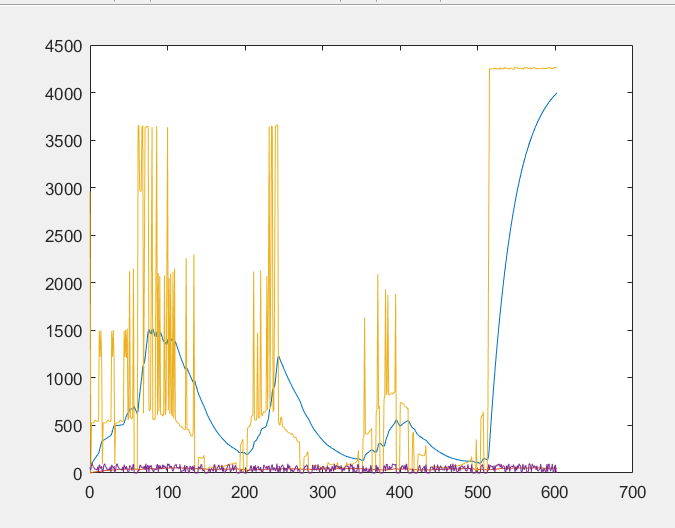675x528 pixels.
Task: Select the blue curve peak near x=240
Action: [278, 356]
